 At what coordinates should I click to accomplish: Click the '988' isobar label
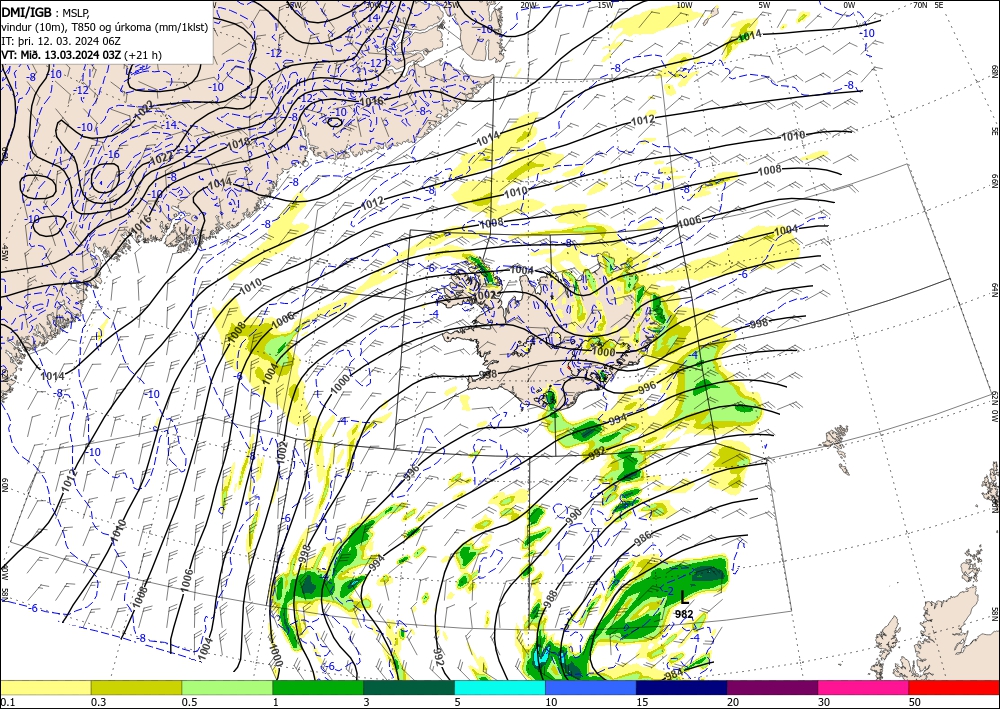point(551,599)
